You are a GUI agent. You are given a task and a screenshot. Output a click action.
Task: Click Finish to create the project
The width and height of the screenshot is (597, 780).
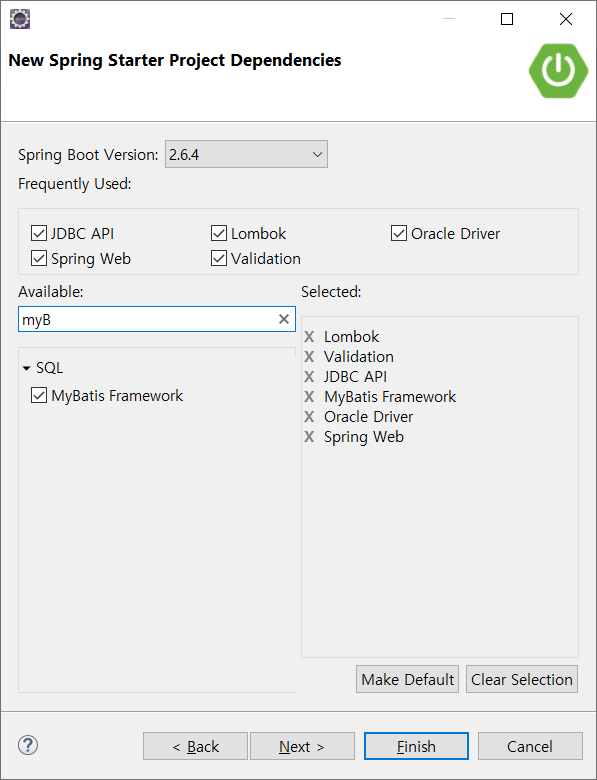(x=416, y=746)
